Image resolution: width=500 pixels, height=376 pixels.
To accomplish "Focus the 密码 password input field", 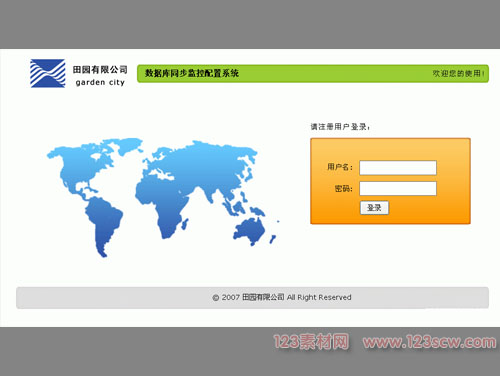I will (x=398, y=188).
